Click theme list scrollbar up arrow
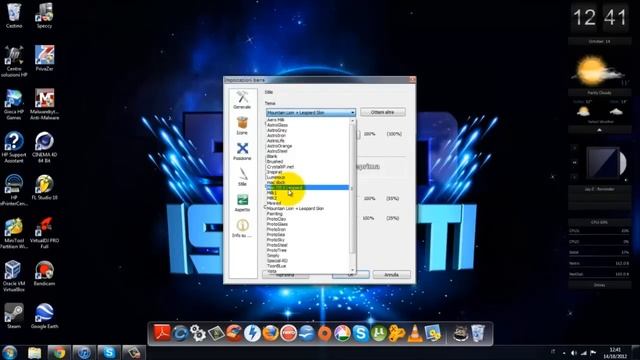 (x=353, y=121)
